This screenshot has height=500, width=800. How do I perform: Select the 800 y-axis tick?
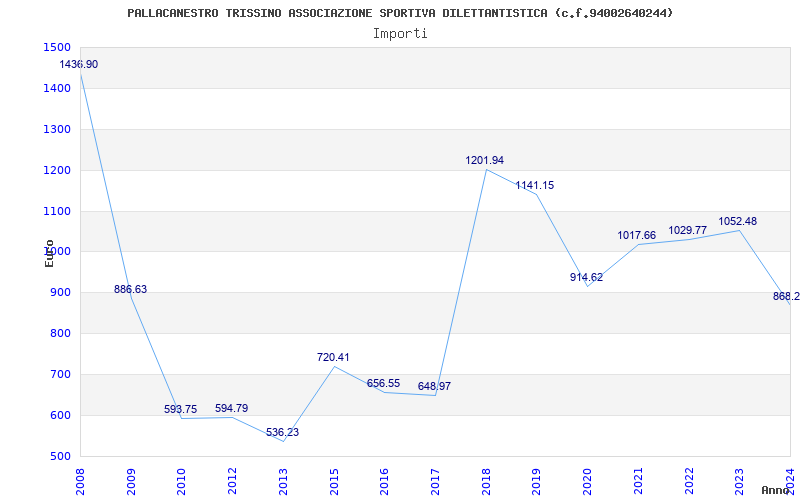click(61, 333)
